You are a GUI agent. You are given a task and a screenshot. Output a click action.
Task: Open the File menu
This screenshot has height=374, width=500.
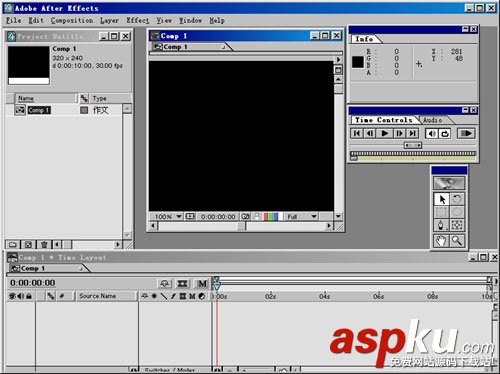[14, 20]
